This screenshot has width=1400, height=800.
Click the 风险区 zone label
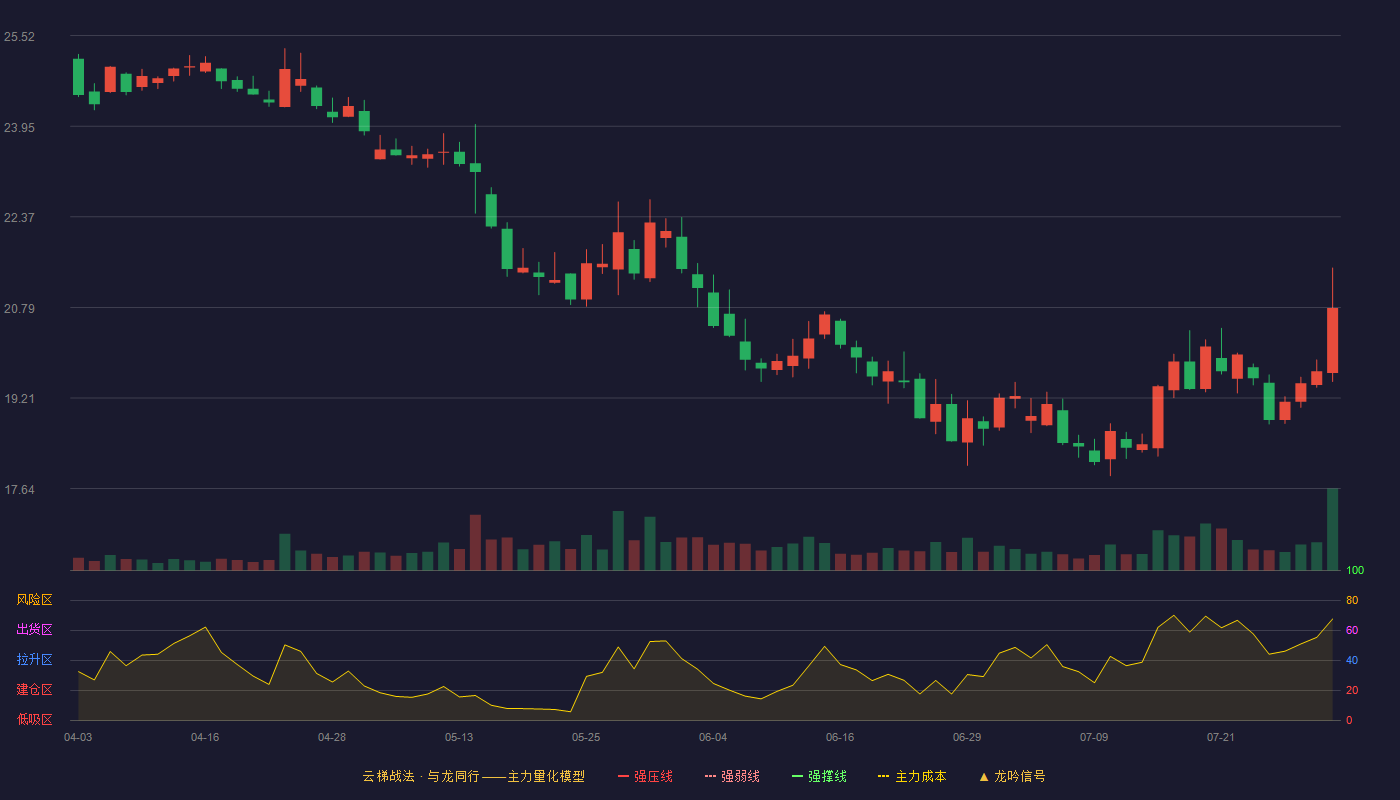coord(34,600)
